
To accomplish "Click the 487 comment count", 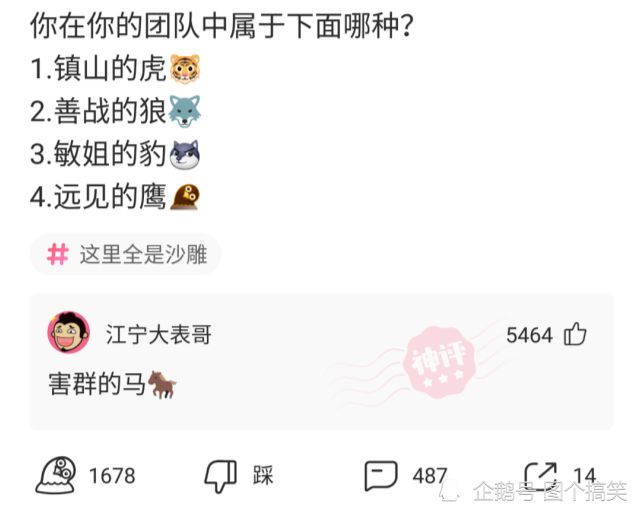I will pos(430,476).
